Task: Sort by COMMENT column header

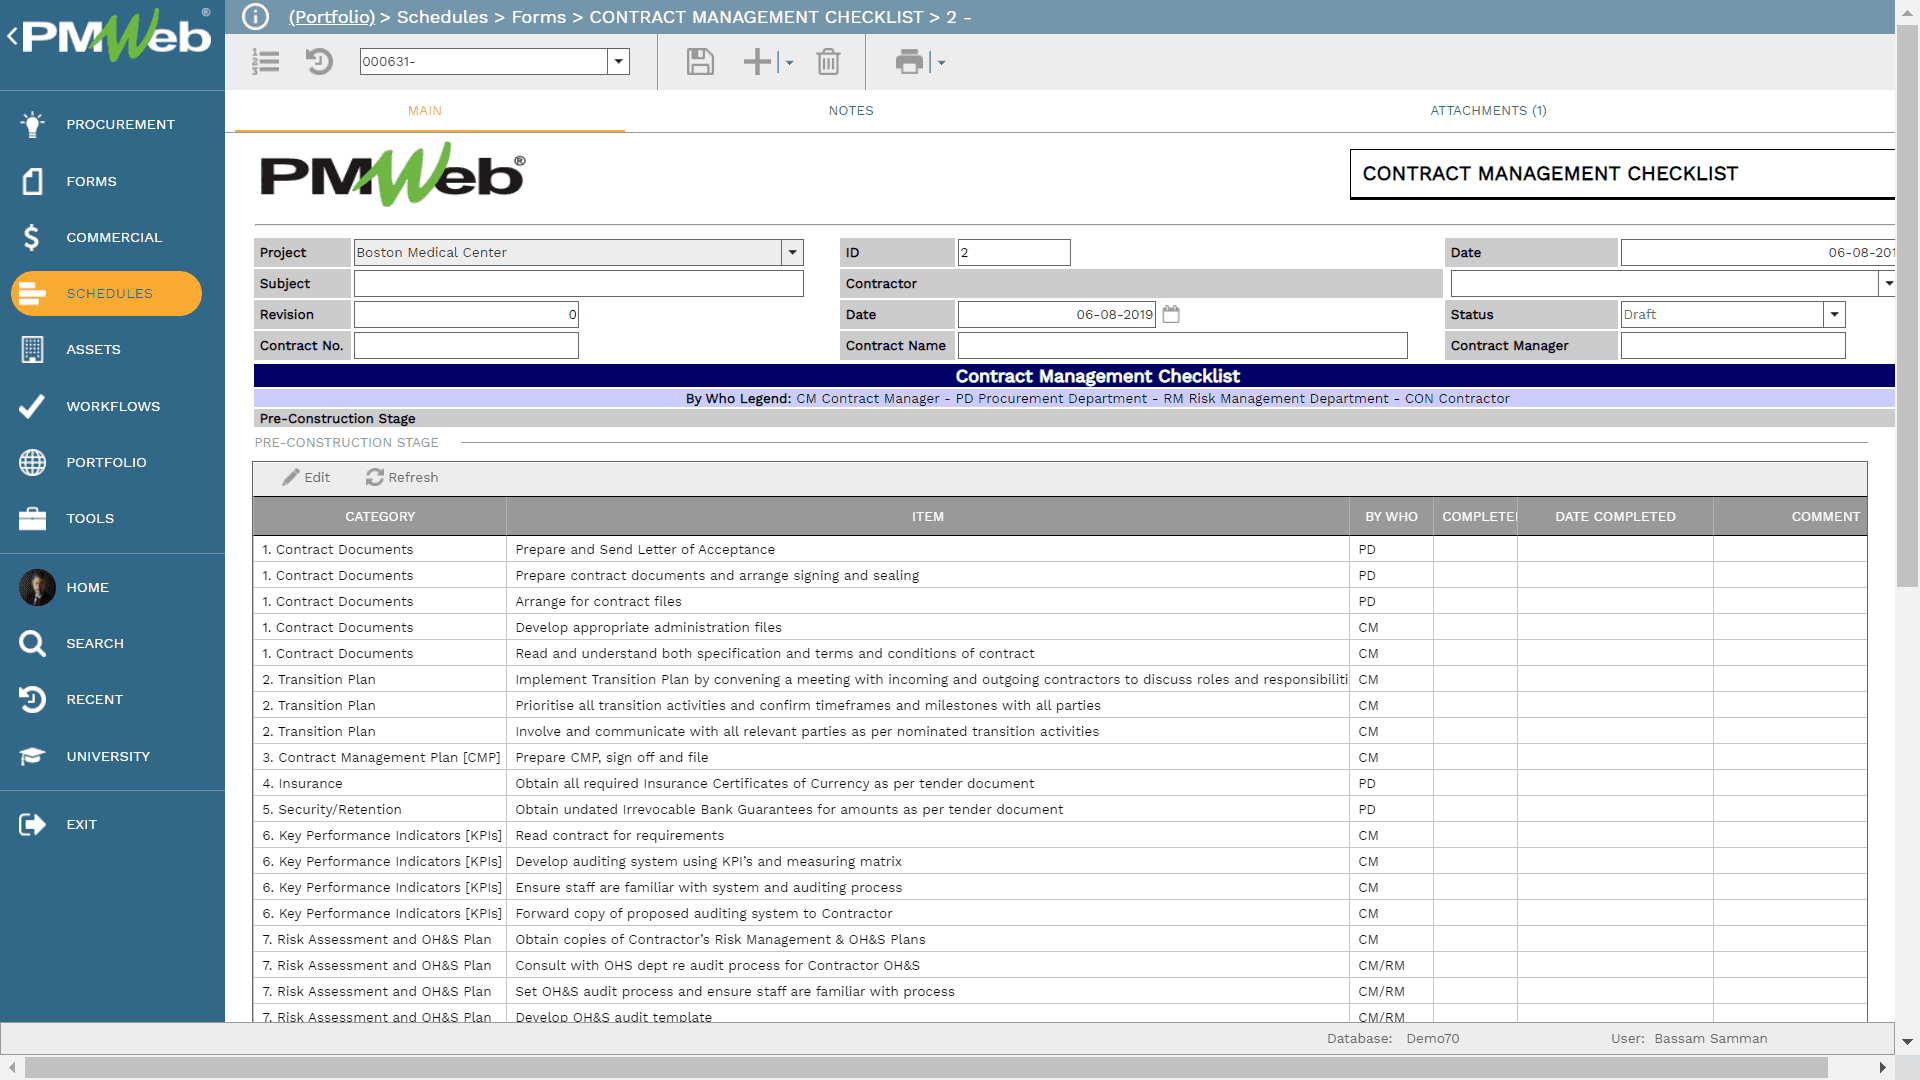Action: [1790, 517]
